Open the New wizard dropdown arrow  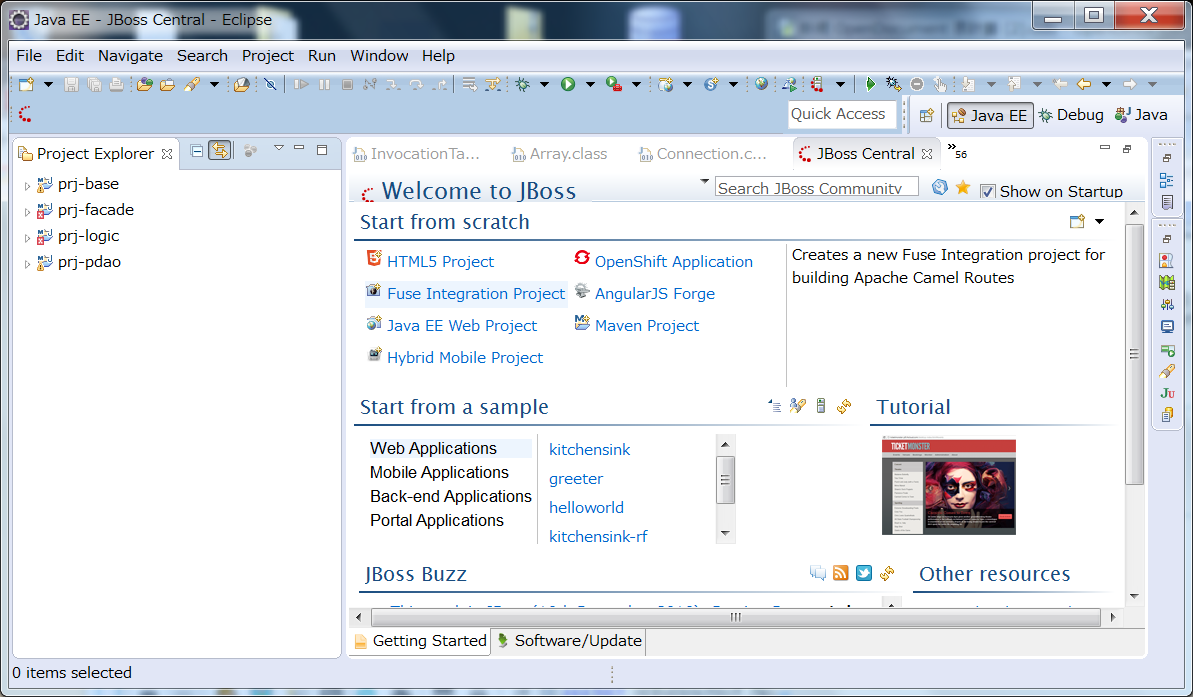tap(48, 84)
